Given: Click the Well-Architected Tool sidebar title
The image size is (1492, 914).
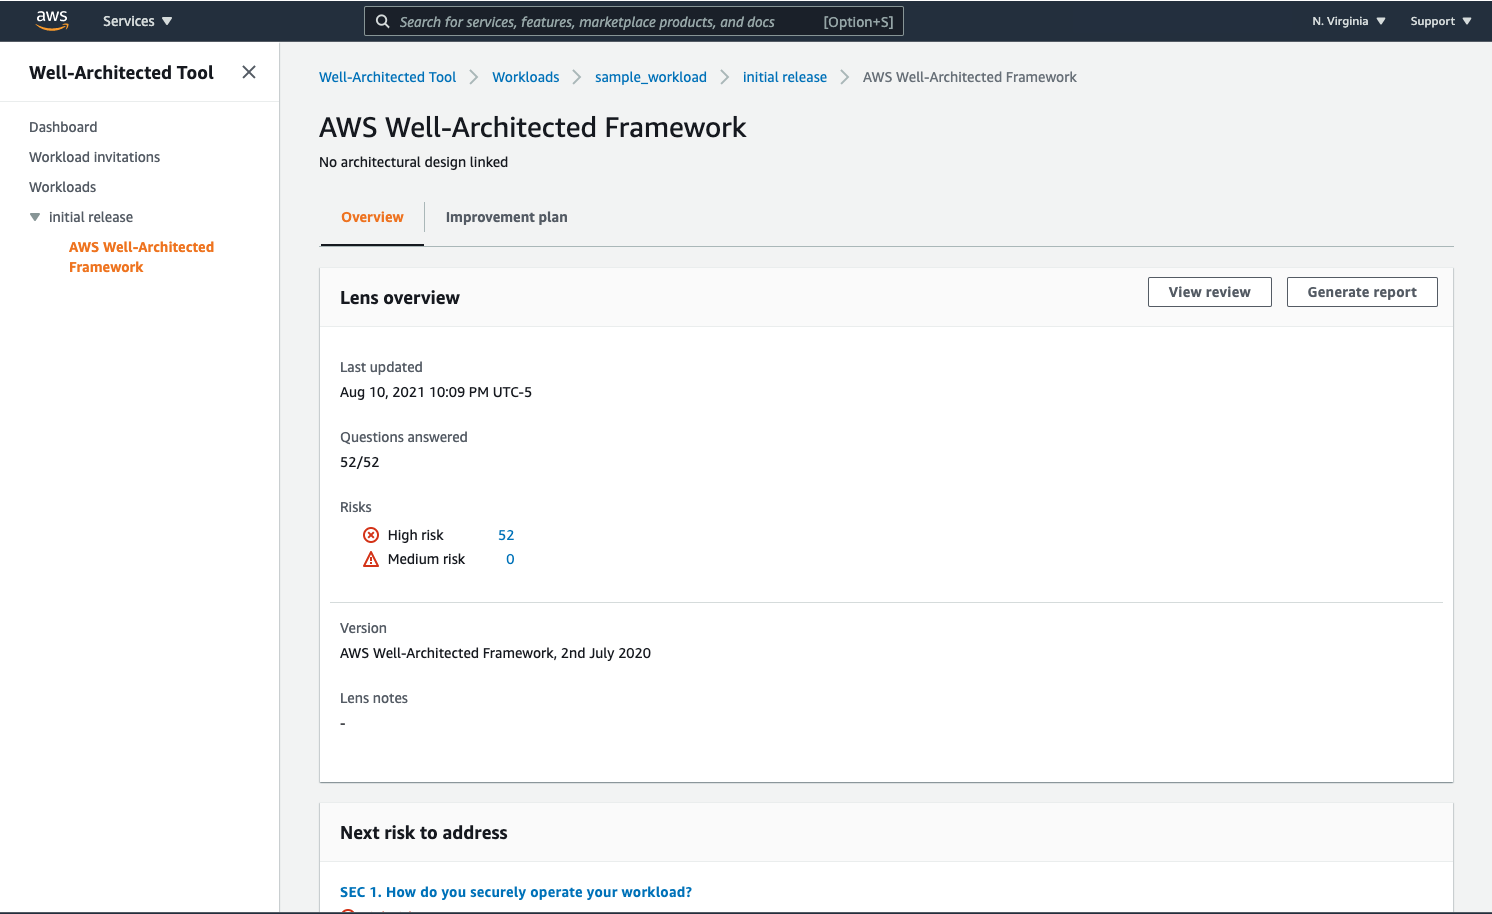Looking at the screenshot, I should pos(121,72).
